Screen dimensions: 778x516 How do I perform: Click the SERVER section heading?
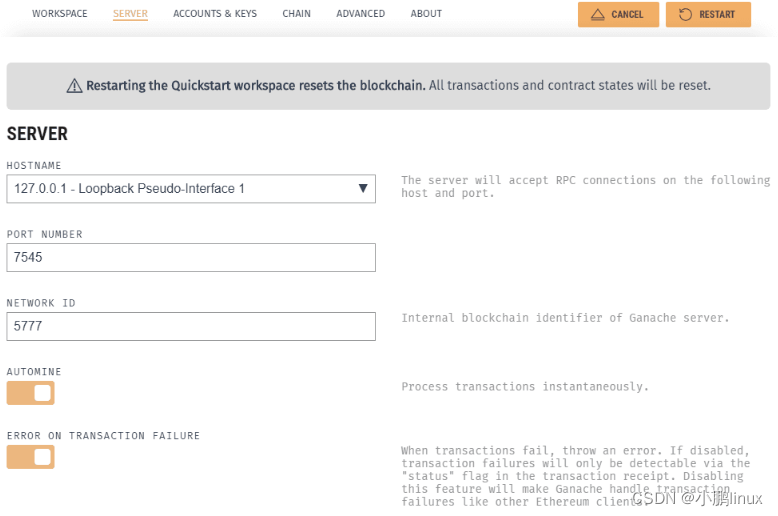[x=37, y=134]
